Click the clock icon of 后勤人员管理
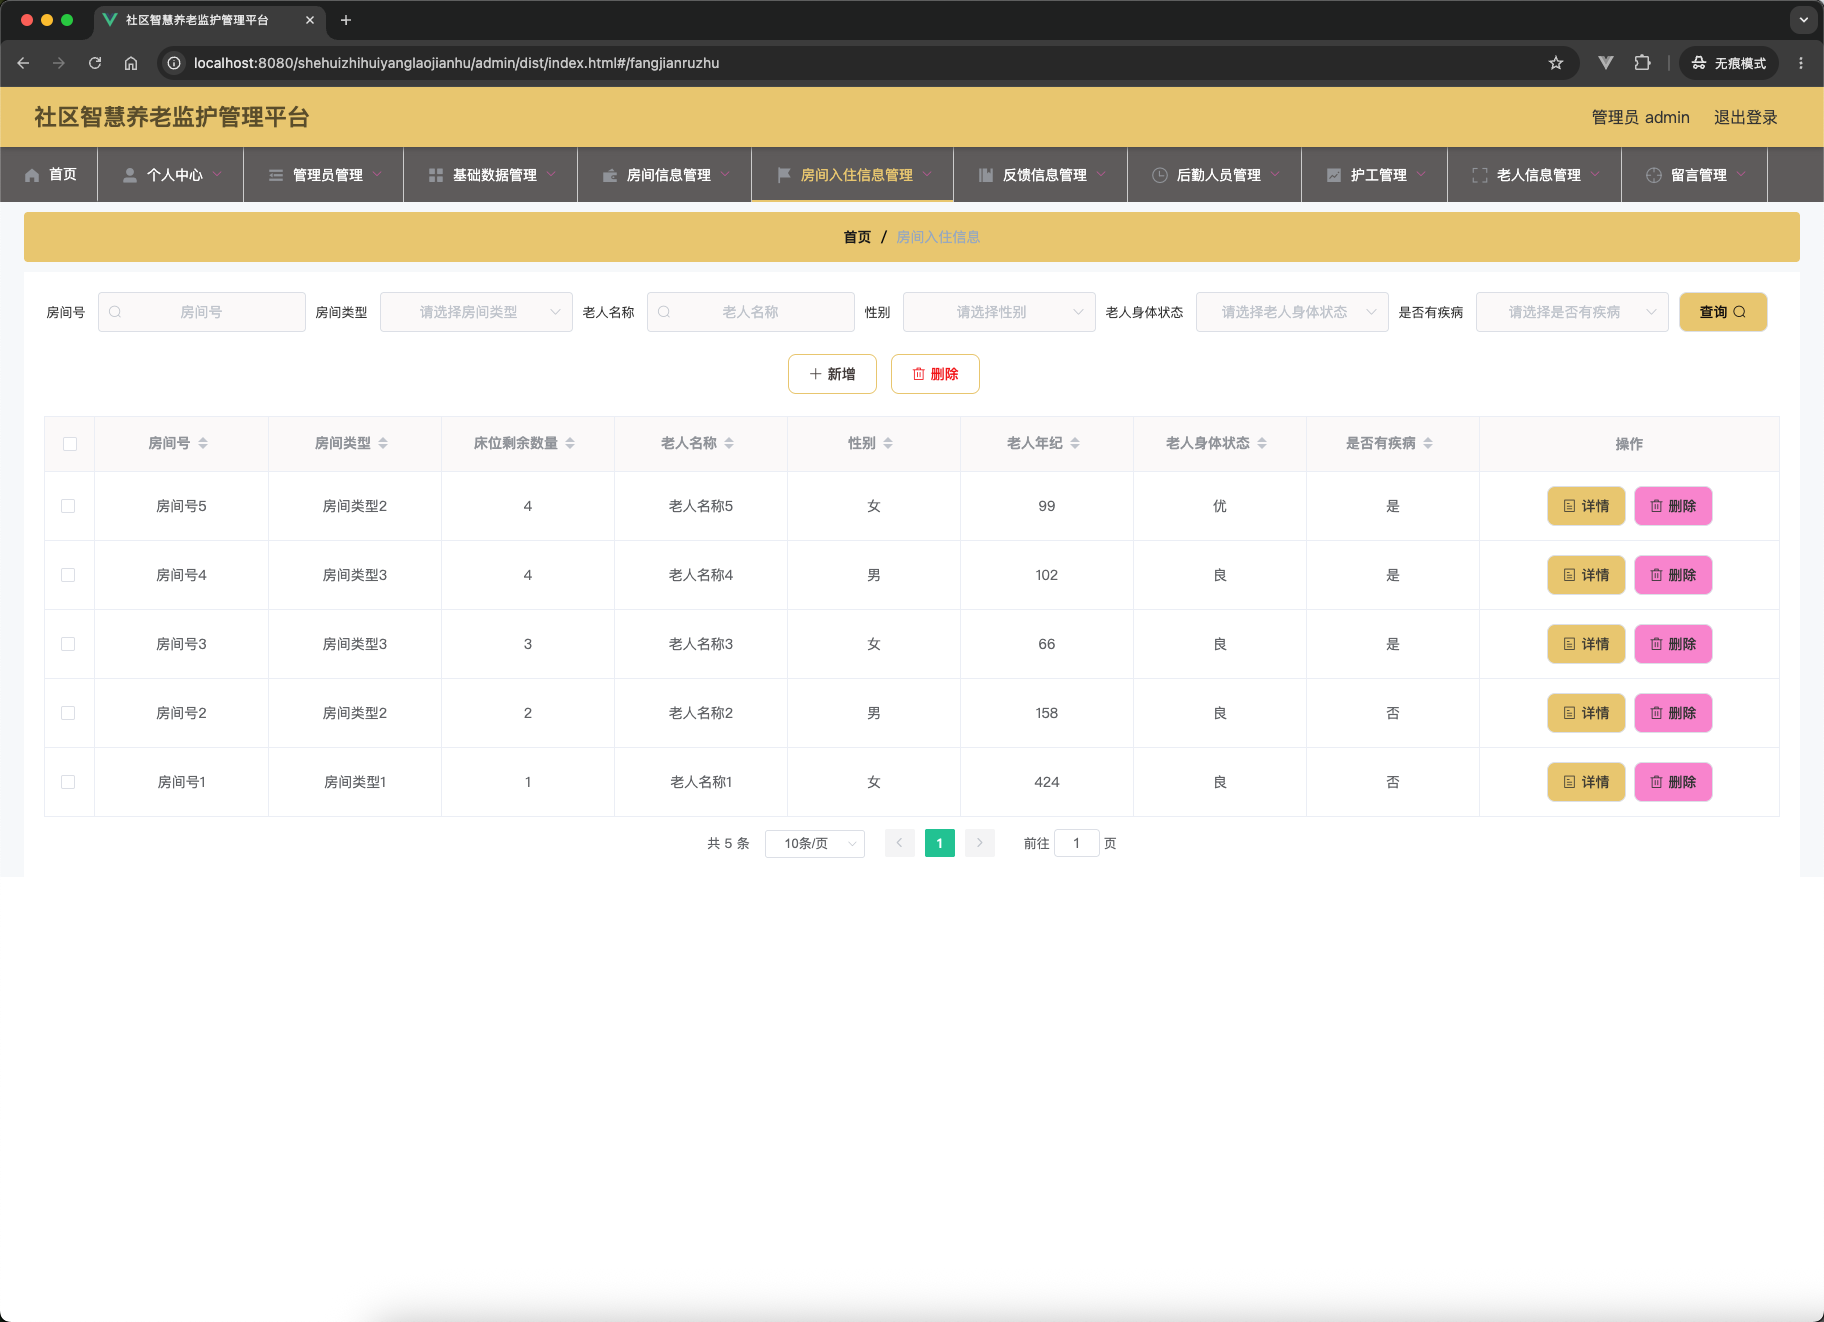Screen dimensions: 1824x1322 click(1160, 175)
